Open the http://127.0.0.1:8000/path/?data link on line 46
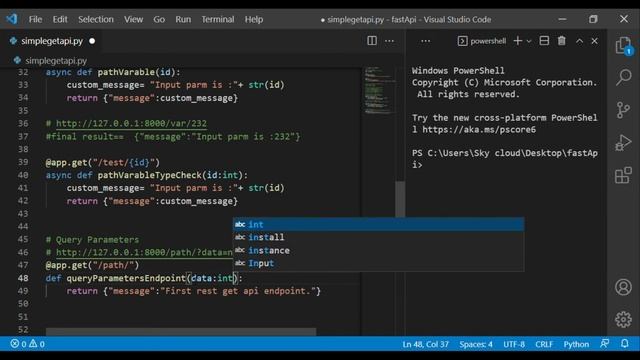 pyautogui.click(x=144, y=252)
